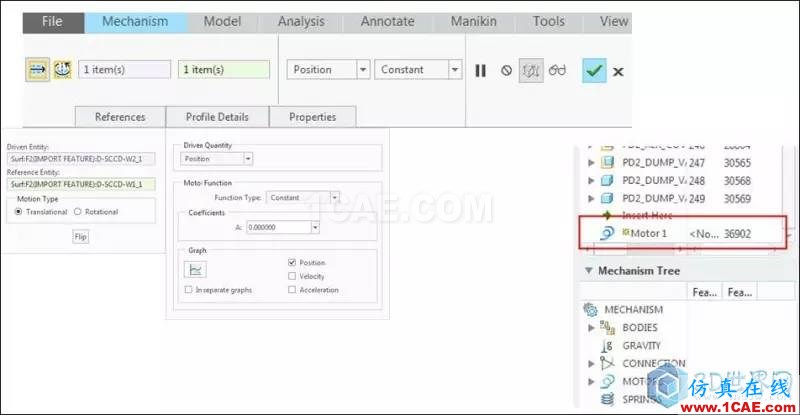Enable the Acceleration graph checkbox
The image size is (800, 415).
(x=292, y=289)
